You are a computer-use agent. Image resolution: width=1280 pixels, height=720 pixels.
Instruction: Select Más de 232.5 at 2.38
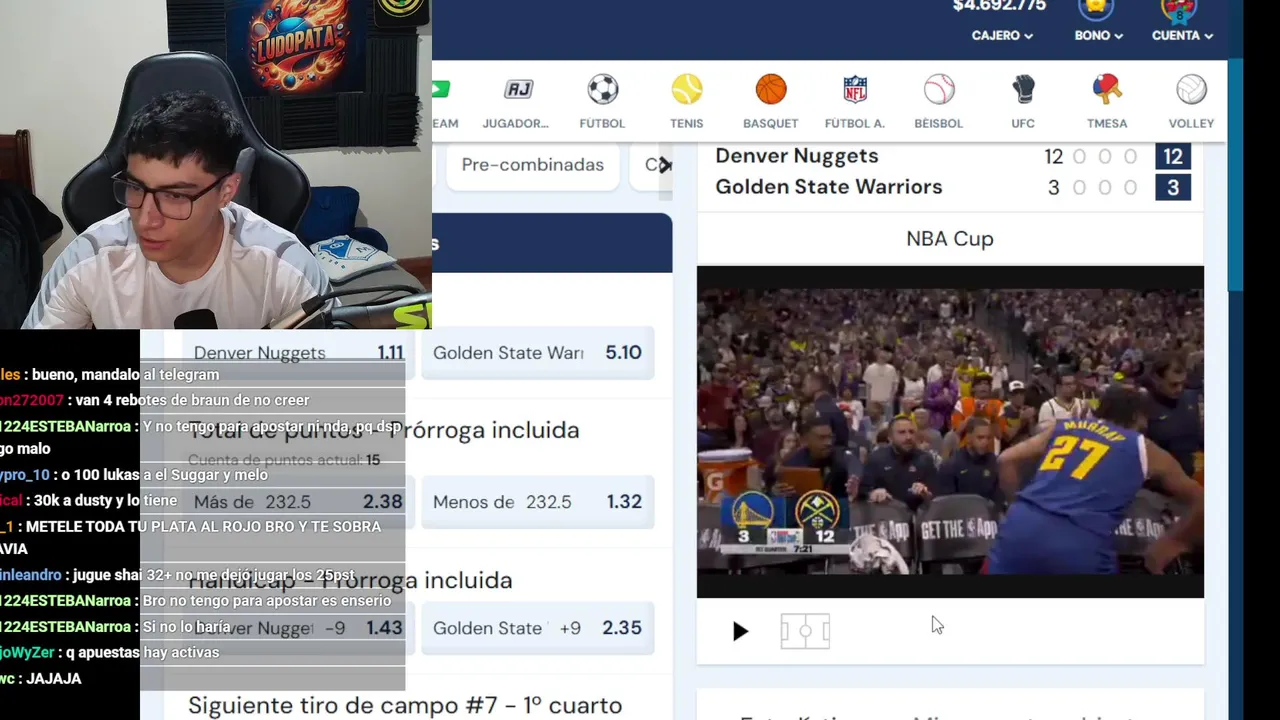pyautogui.click(x=297, y=502)
